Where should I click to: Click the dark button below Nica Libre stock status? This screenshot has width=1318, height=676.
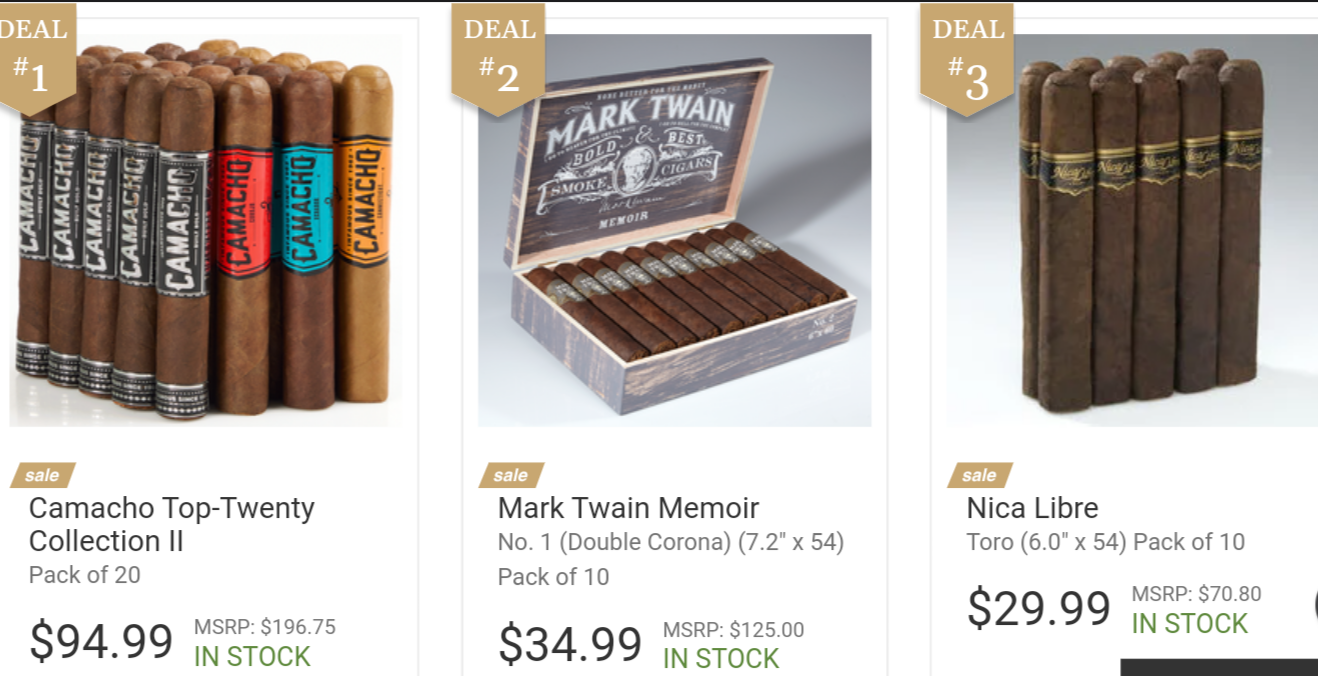(x=1219, y=667)
